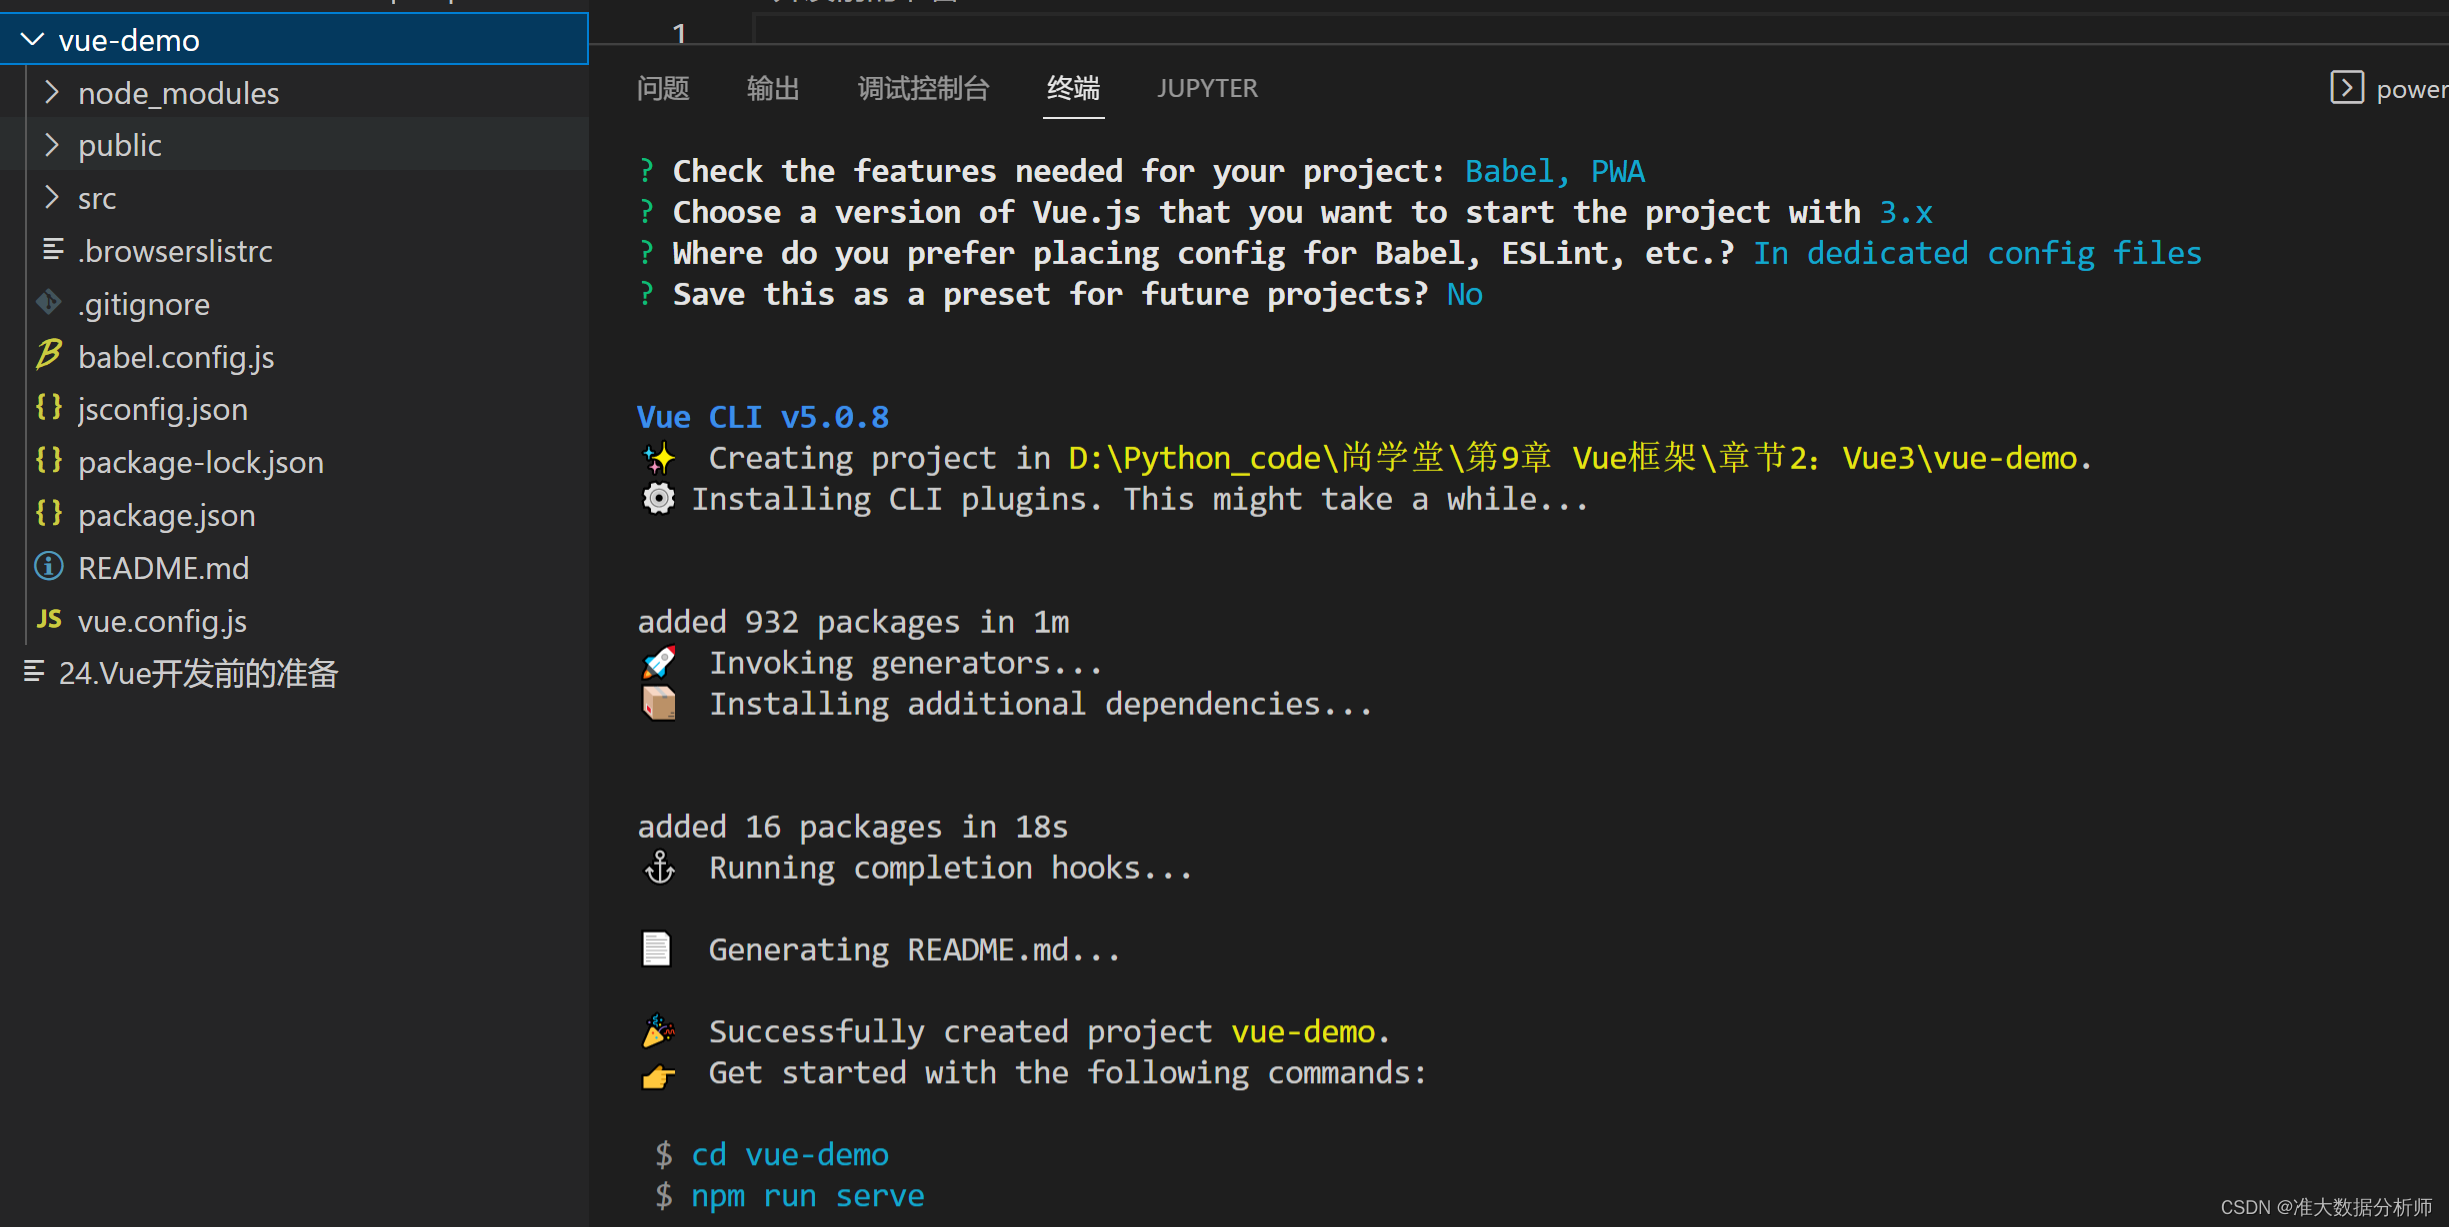The height and width of the screenshot is (1227, 2449).
Task: Click the .browserslistrc lines icon
Action: coord(52,250)
